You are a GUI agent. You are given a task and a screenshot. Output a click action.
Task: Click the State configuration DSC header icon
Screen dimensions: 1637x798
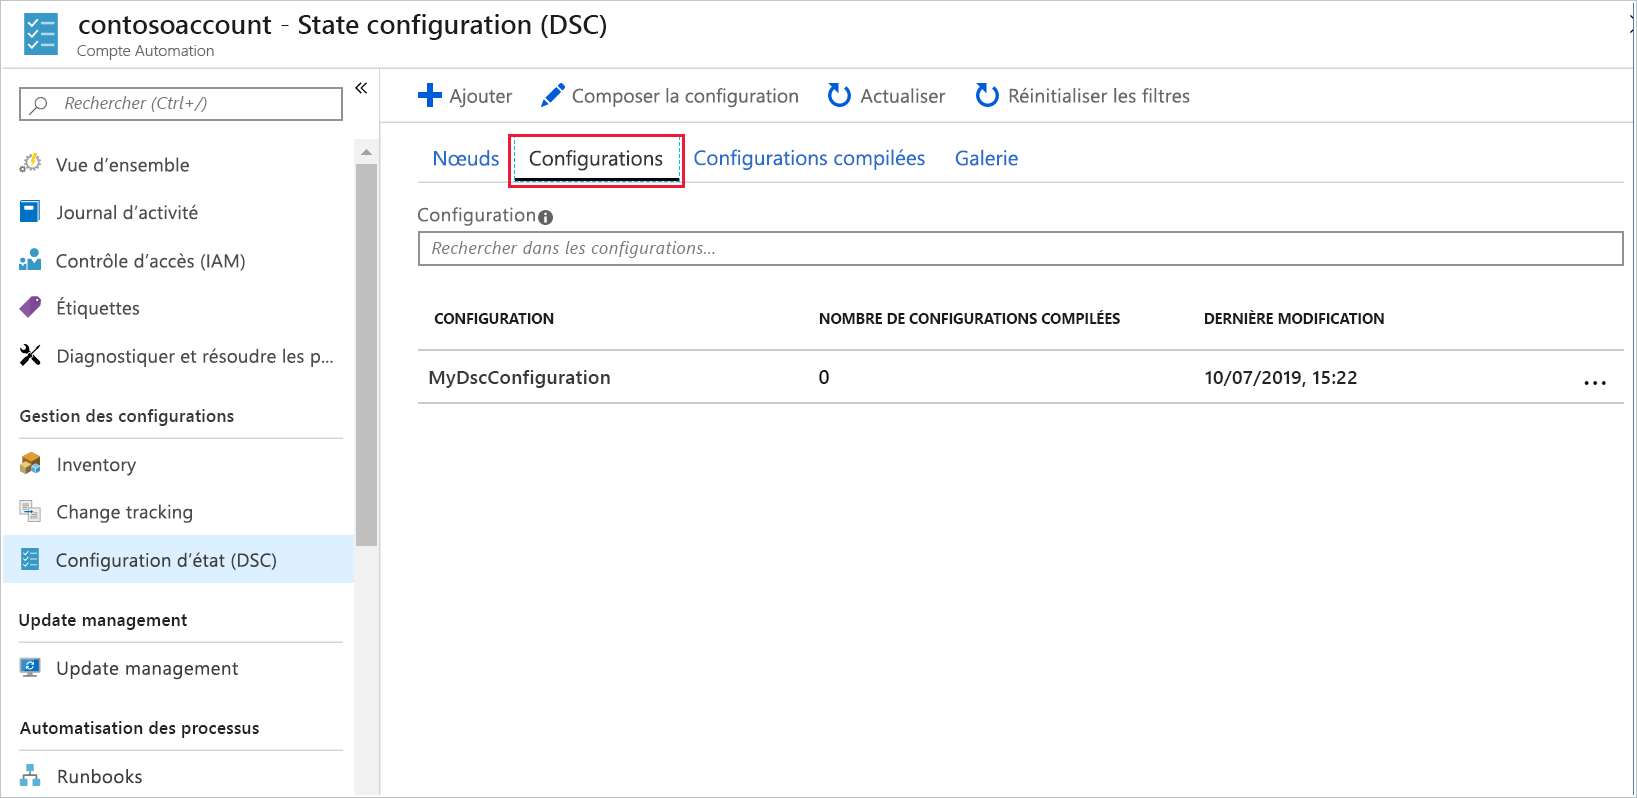[x=41, y=34]
